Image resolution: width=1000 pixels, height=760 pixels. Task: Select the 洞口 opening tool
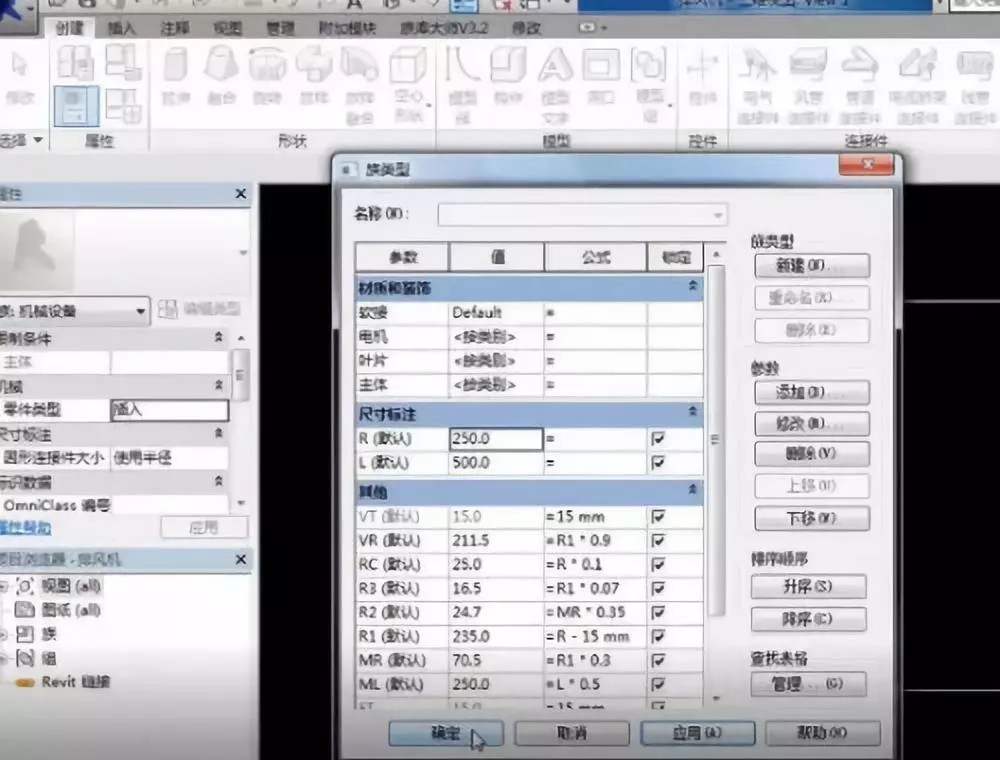601,75
